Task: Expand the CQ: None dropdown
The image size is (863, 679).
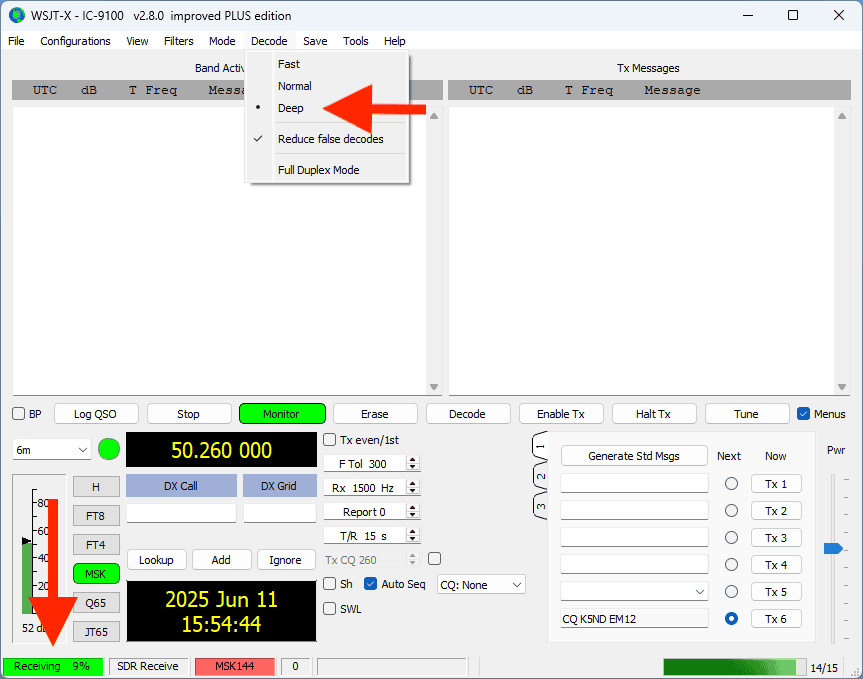Action: pyautogui.click(x=480, y=584)
